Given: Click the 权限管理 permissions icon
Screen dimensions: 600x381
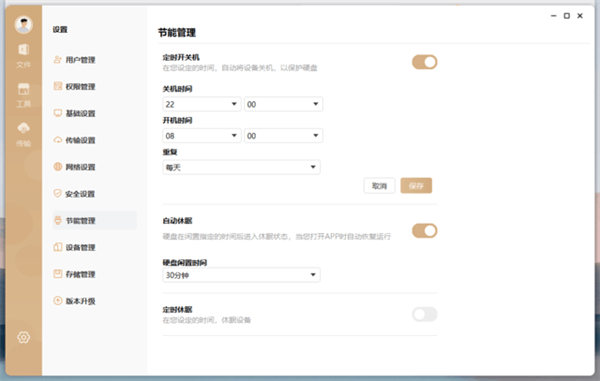Looking at the screenshot, I should (x=57, y=86).
